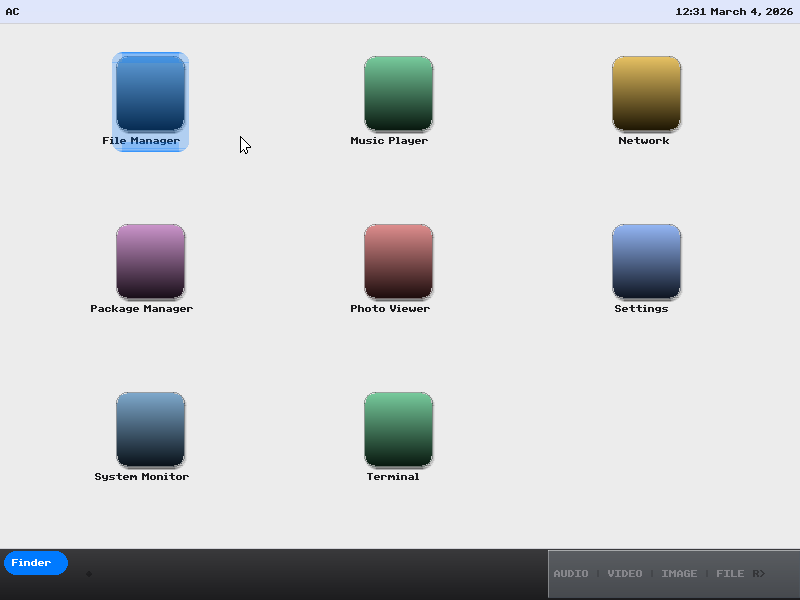Image resolution: width=800 pixels, height=600 pixels.
Task: Open the Settings application
Action: 646,261
